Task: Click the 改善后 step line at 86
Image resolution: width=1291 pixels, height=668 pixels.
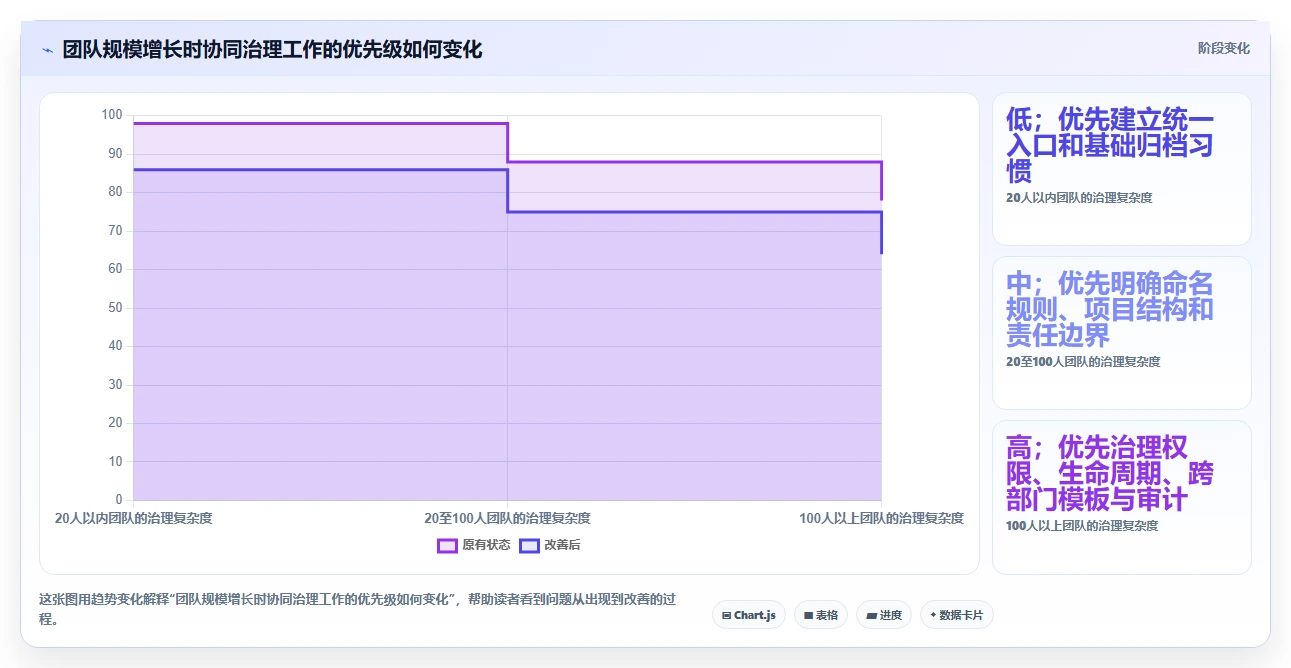Action: [x=320, y=169]
